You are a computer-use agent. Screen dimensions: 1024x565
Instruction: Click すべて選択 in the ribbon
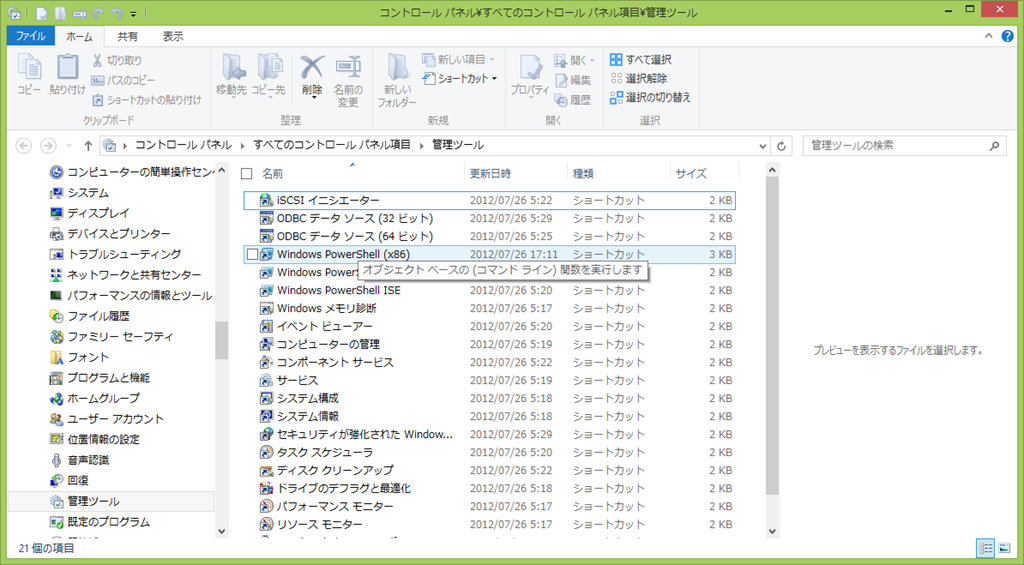coord(641,59)
